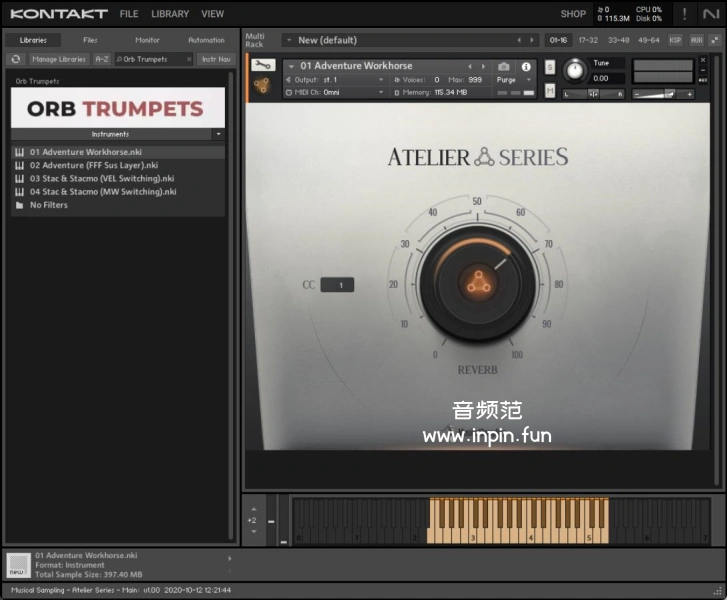Clear the Orb Trumpets search with X
The width and height of the screenshot is (727, 600).
click(x=189, y=59)
